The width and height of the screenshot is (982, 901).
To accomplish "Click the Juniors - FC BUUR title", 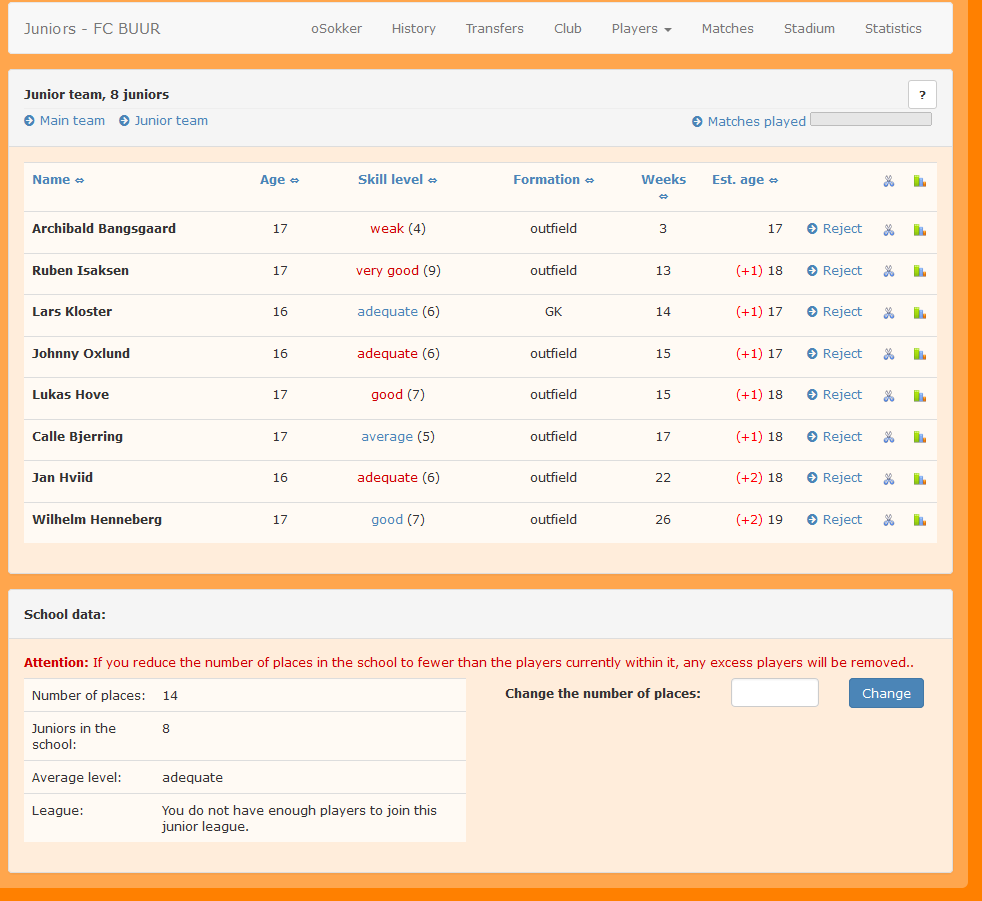I will point(92,29).
